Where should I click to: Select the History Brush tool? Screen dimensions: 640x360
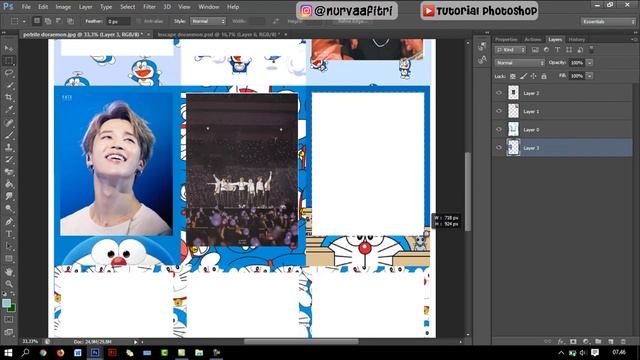click(9, 160)
